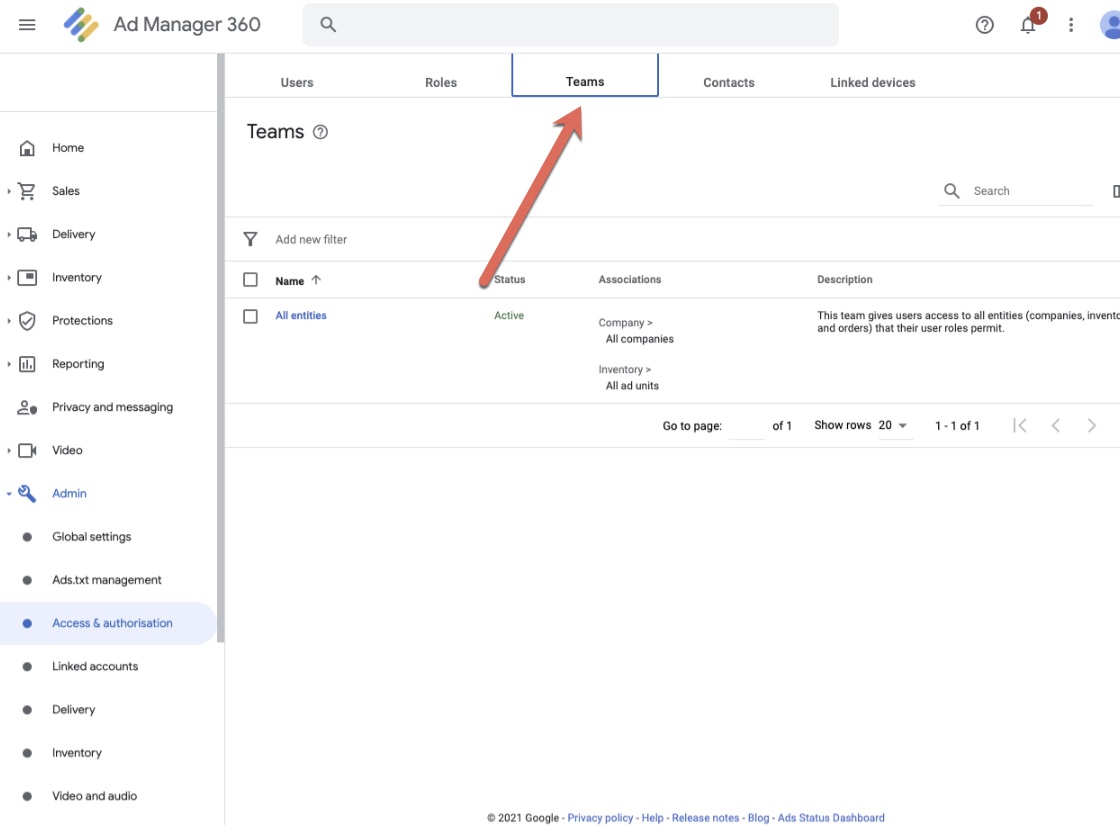This screenshot has height=825, width=1120.
Task: Click the help question mark icon in header
Action: click(x=985, y=25)
